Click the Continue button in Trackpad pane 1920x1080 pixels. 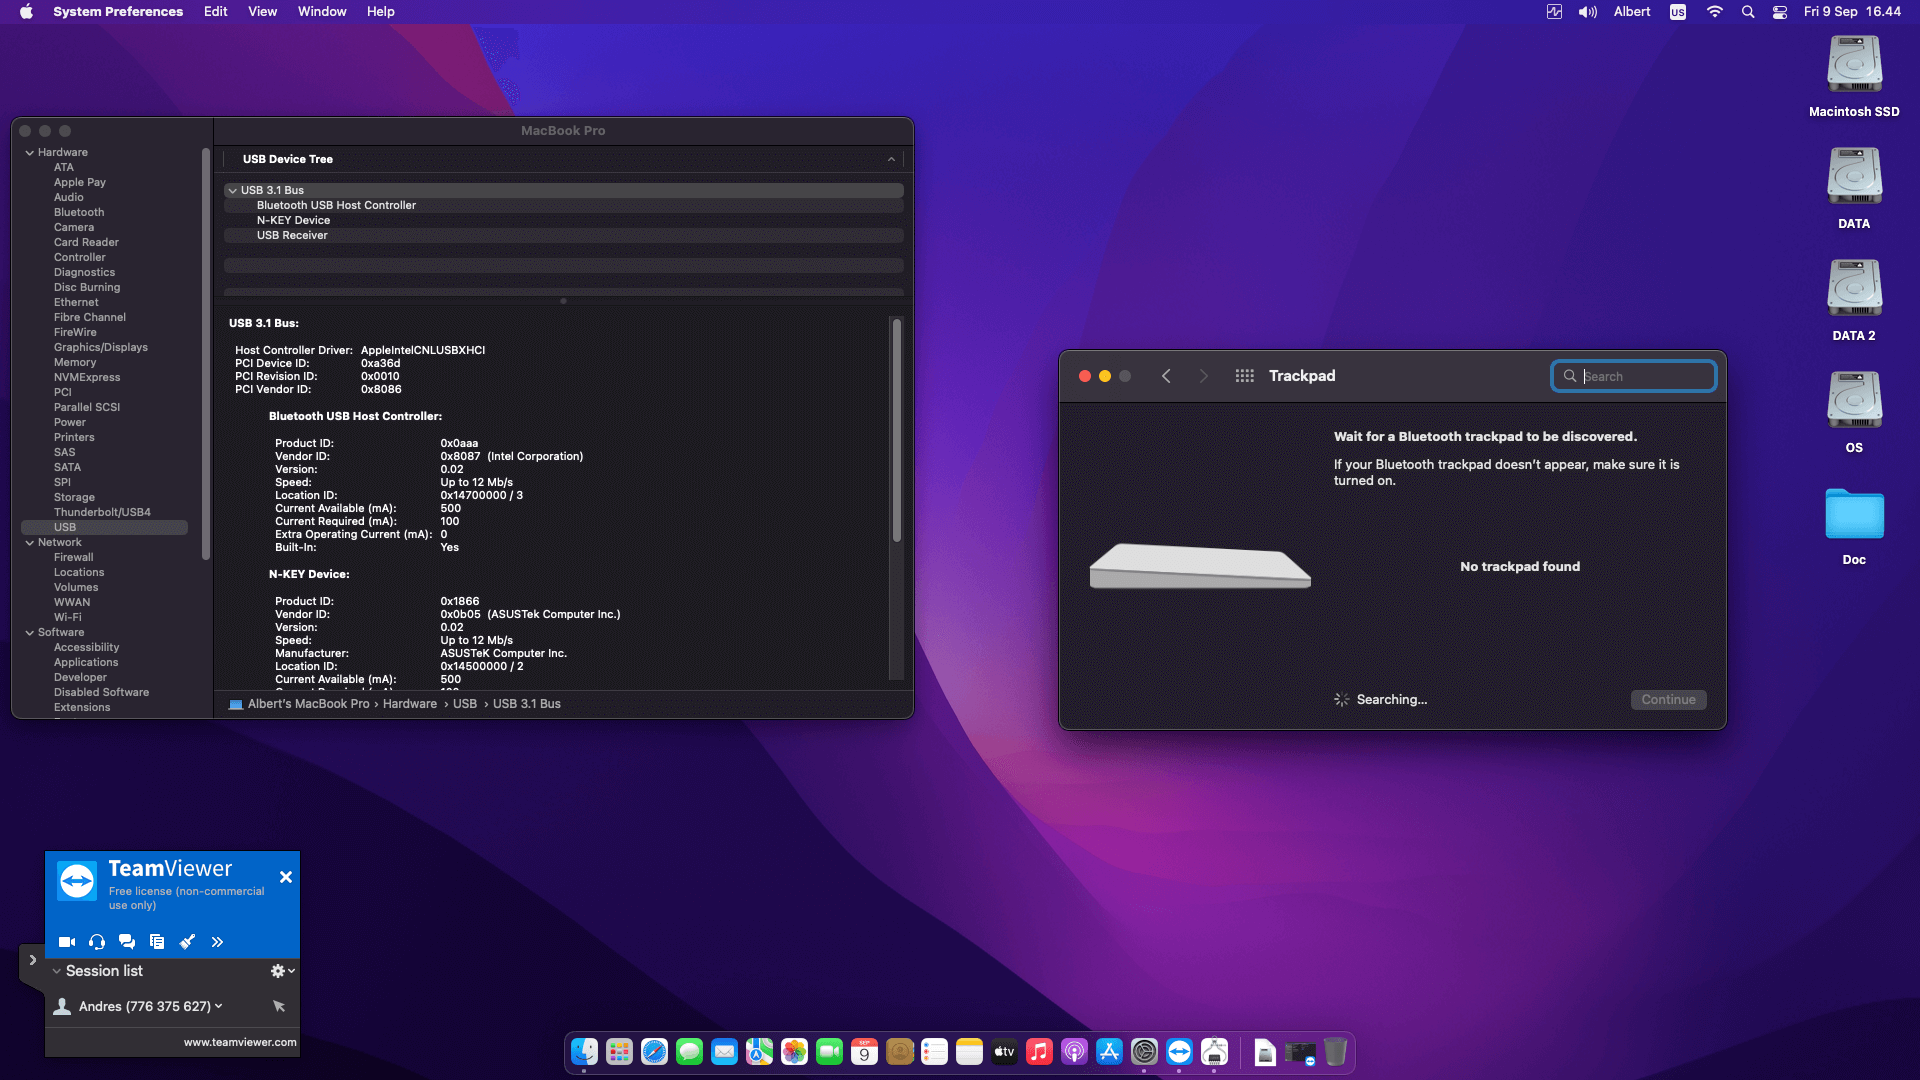click(1668, 699)
